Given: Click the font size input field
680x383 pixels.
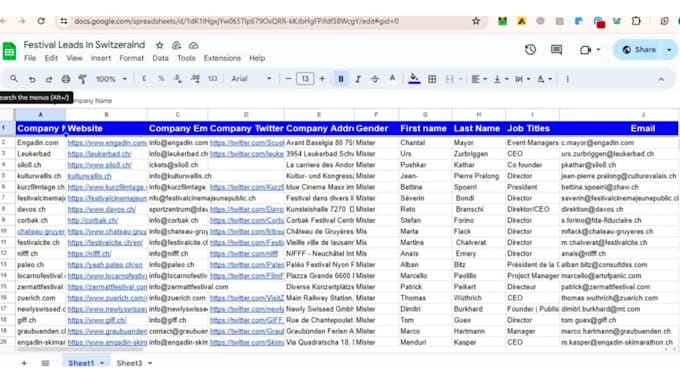Looking at the screenshot, I should (x=305, y=79).
